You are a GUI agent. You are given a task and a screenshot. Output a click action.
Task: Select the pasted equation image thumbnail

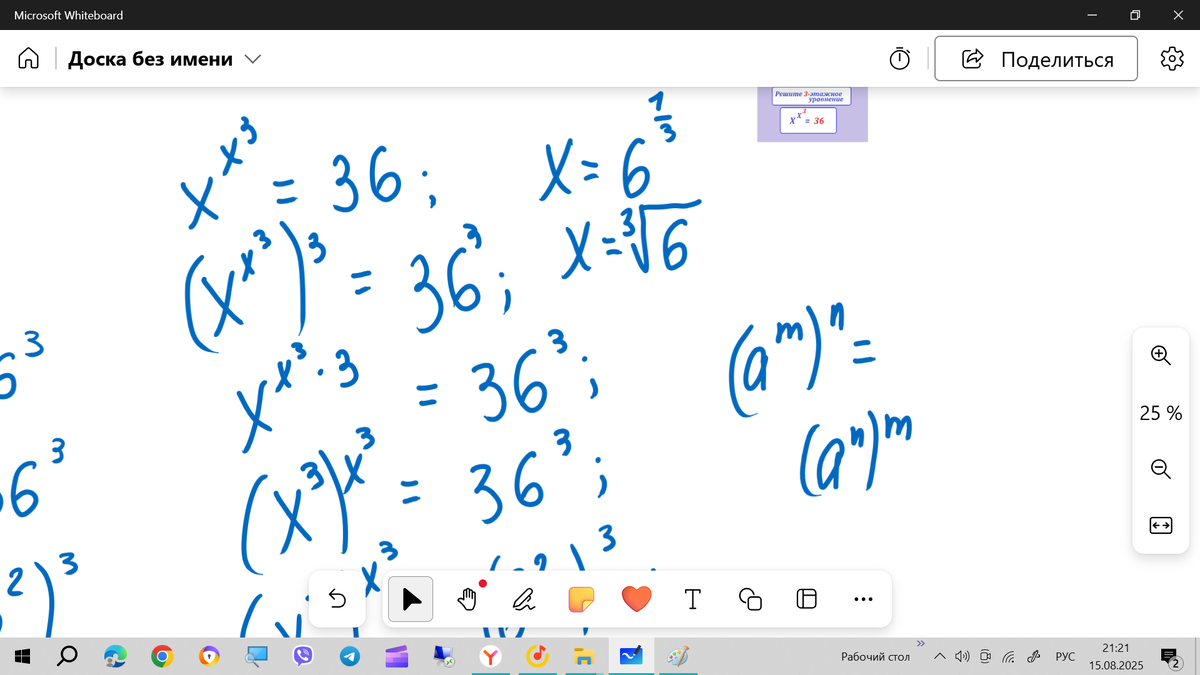click(812, 114)
